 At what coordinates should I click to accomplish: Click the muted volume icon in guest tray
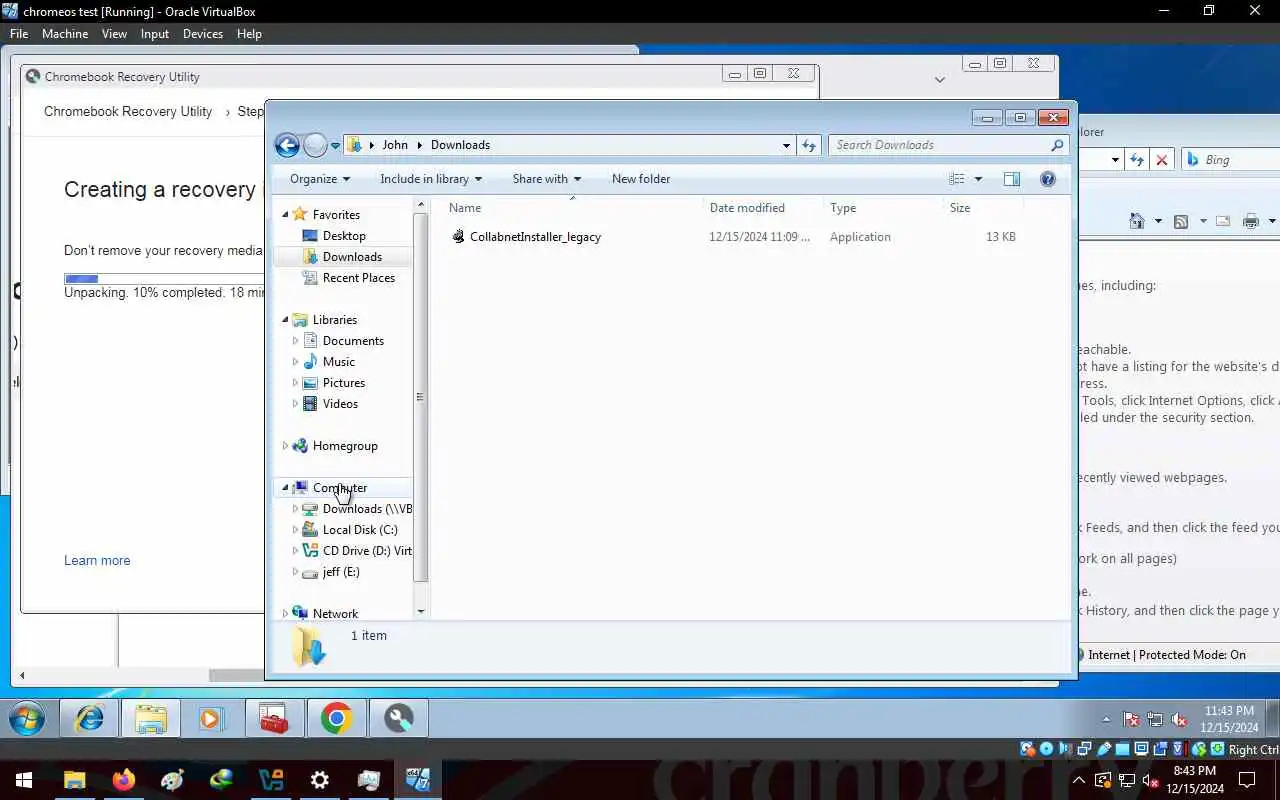(1179, 719)
